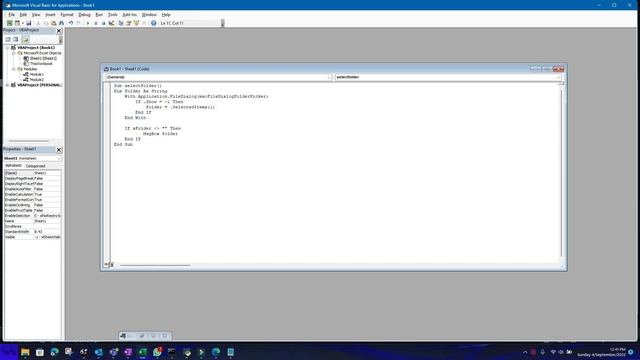Viewport: 640px width, 360px height.
Task: Open the Insert object dropdown arrow in toolbar
Action: tap(22, 23)
